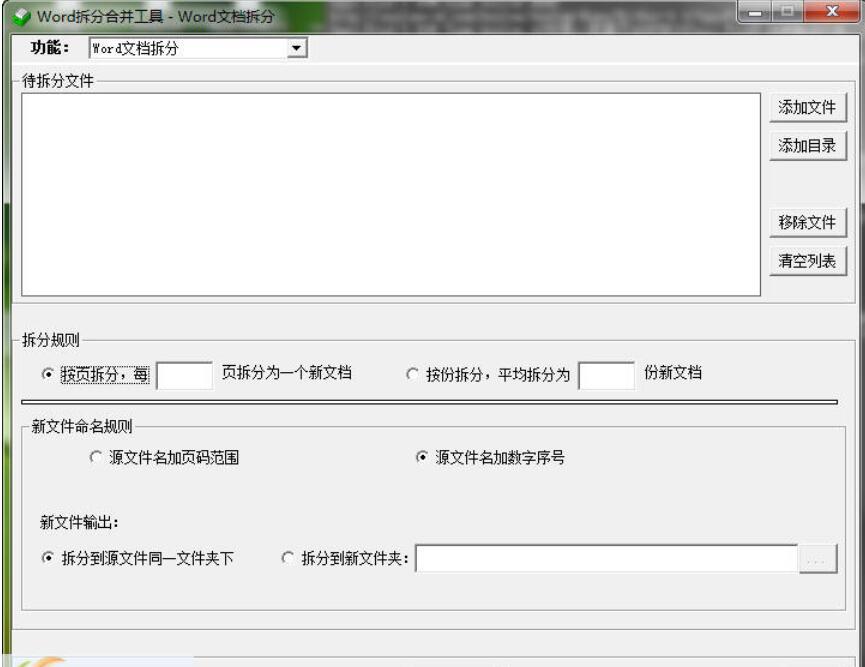Click the new folder path input field
Screen dimensions: 865x667
tap(606, 558)
